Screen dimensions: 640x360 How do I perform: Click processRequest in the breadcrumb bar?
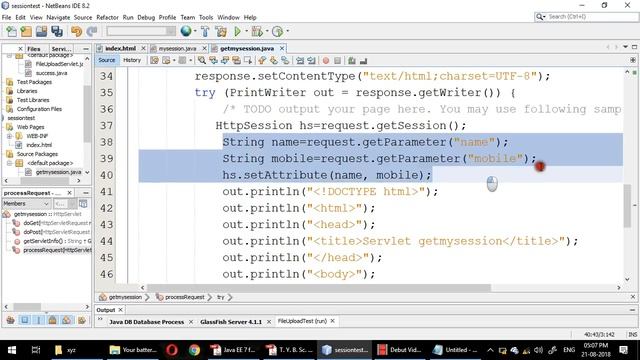click(x=184, y=297)
